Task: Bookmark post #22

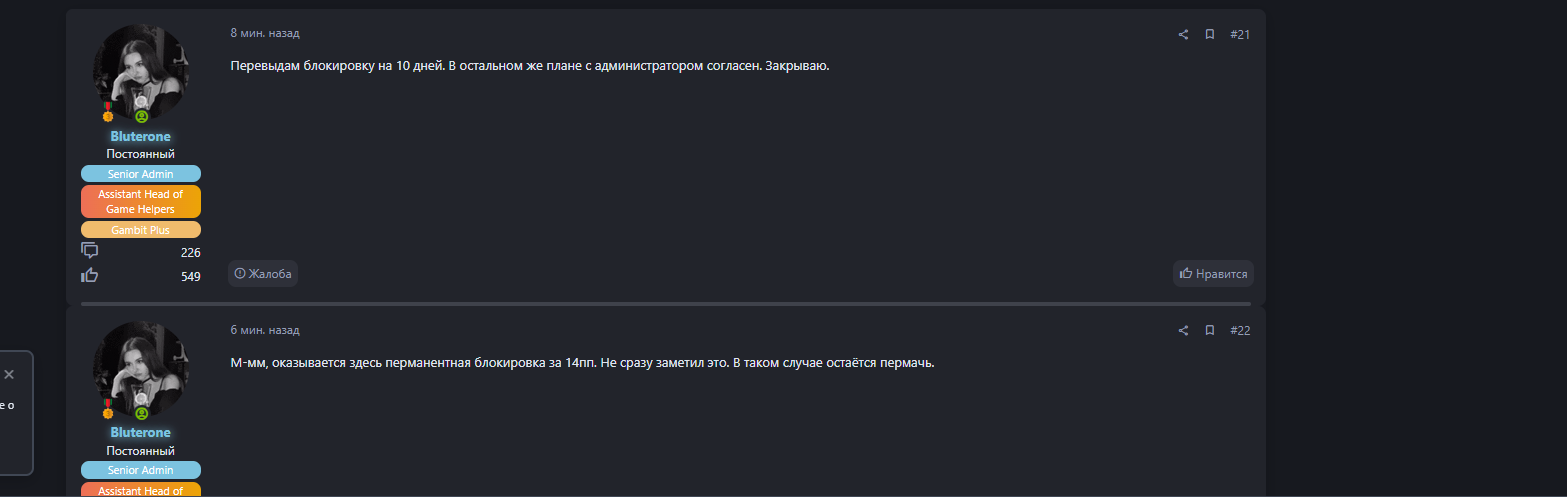Action: [x=1209, y=331]
